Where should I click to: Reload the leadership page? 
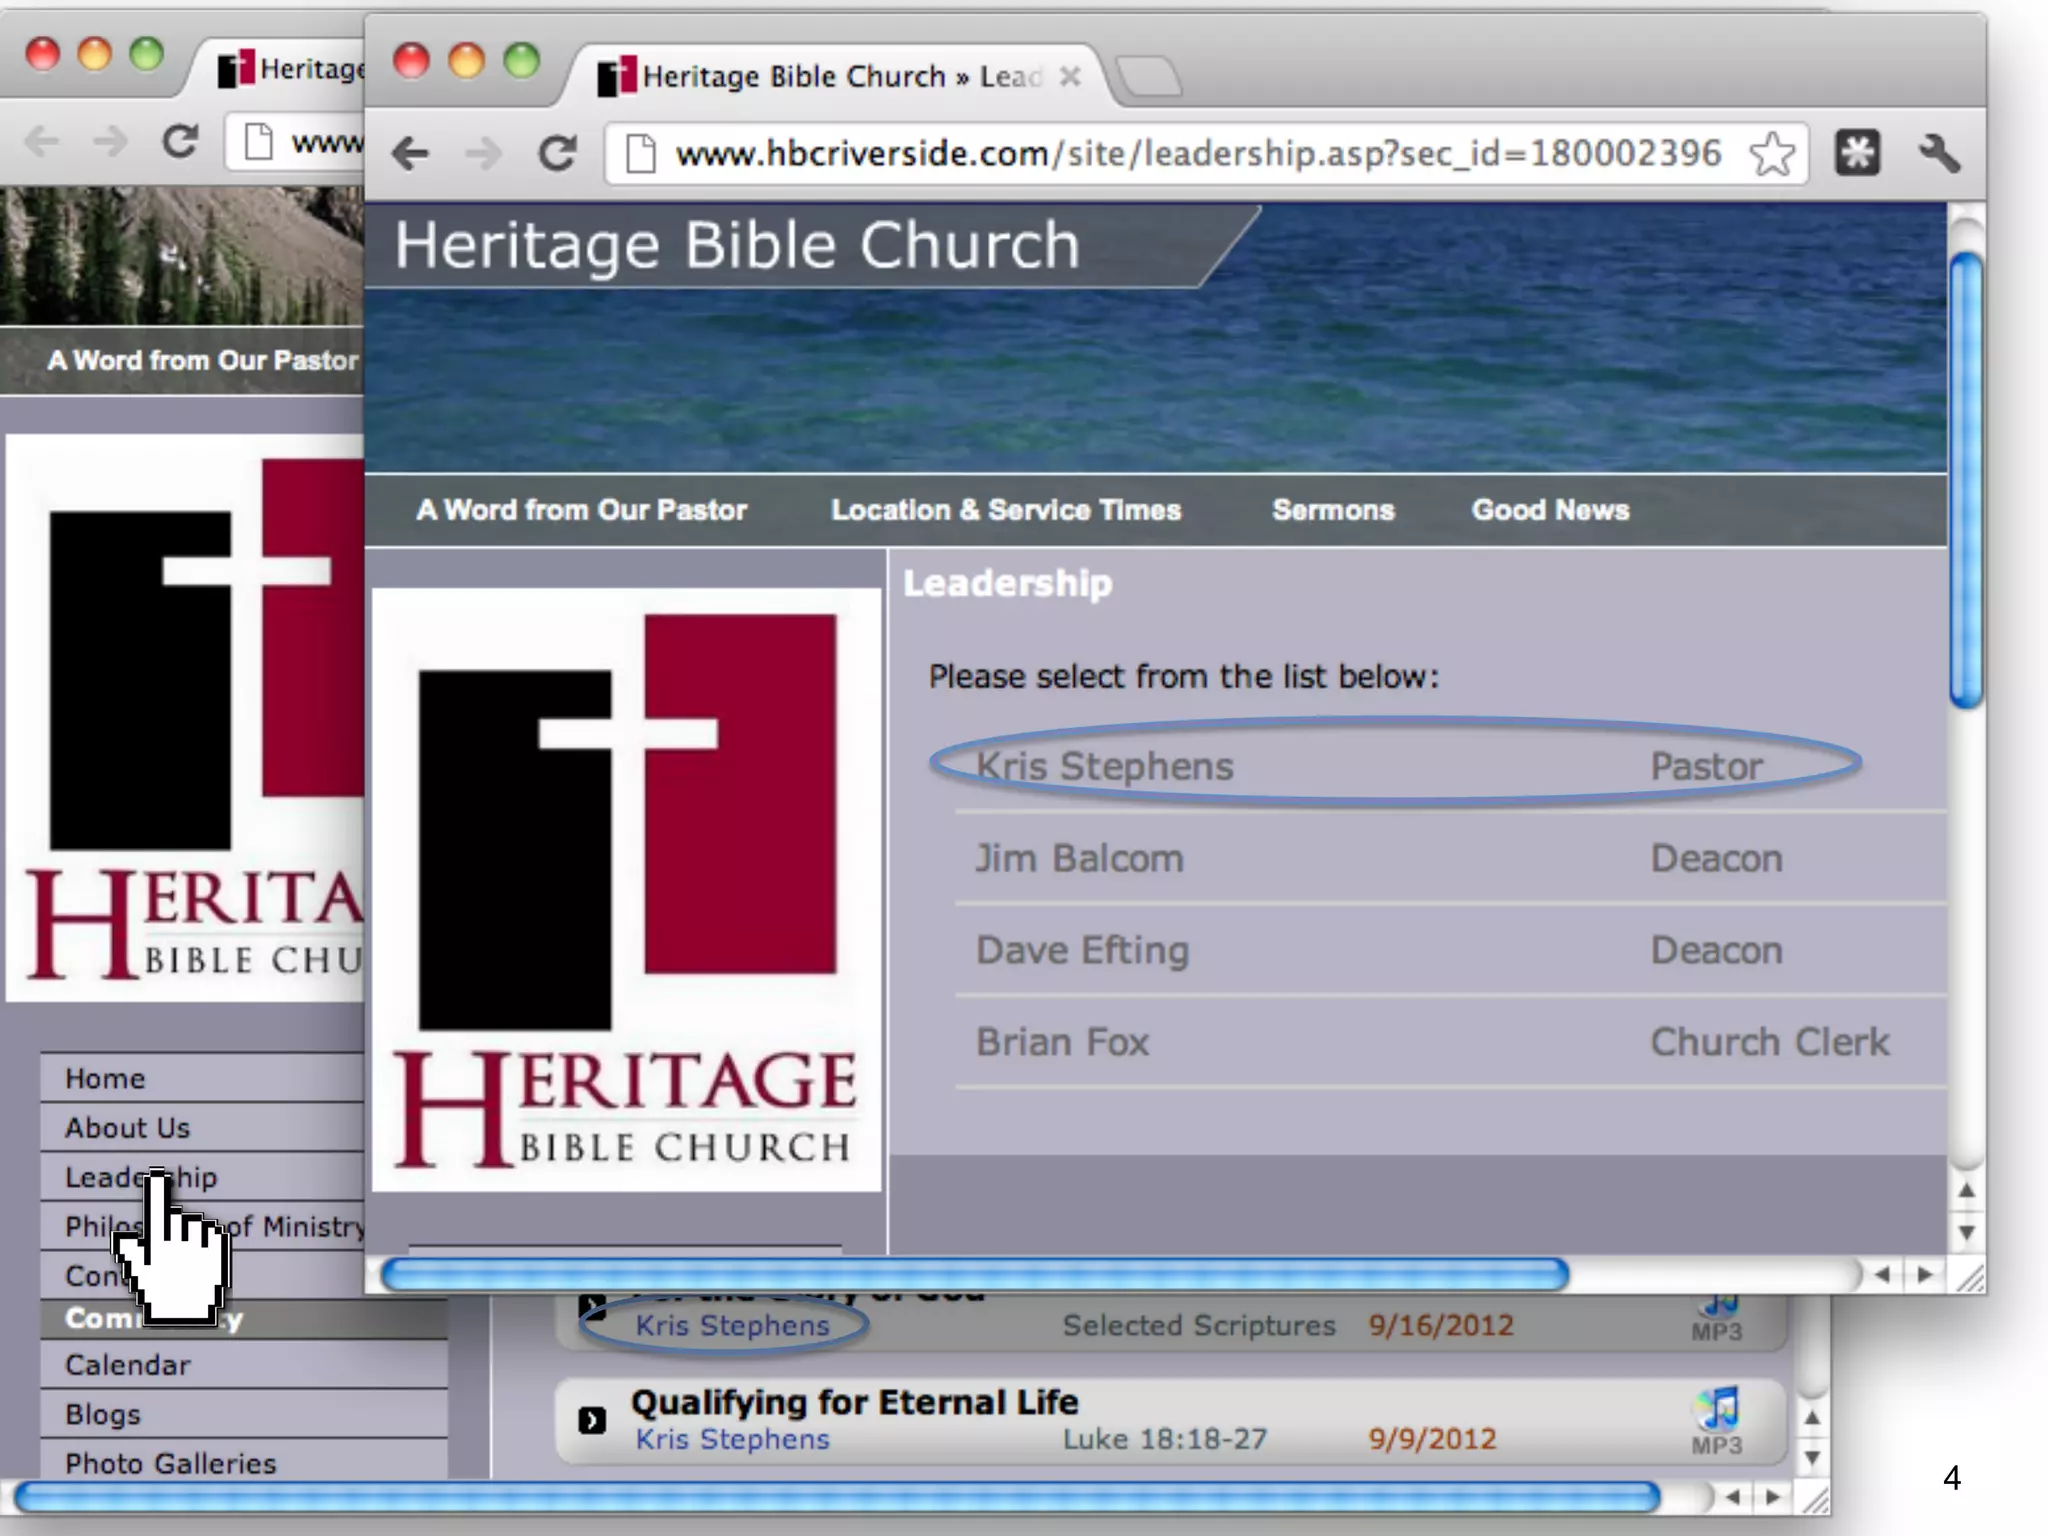[x=557, y=154]
